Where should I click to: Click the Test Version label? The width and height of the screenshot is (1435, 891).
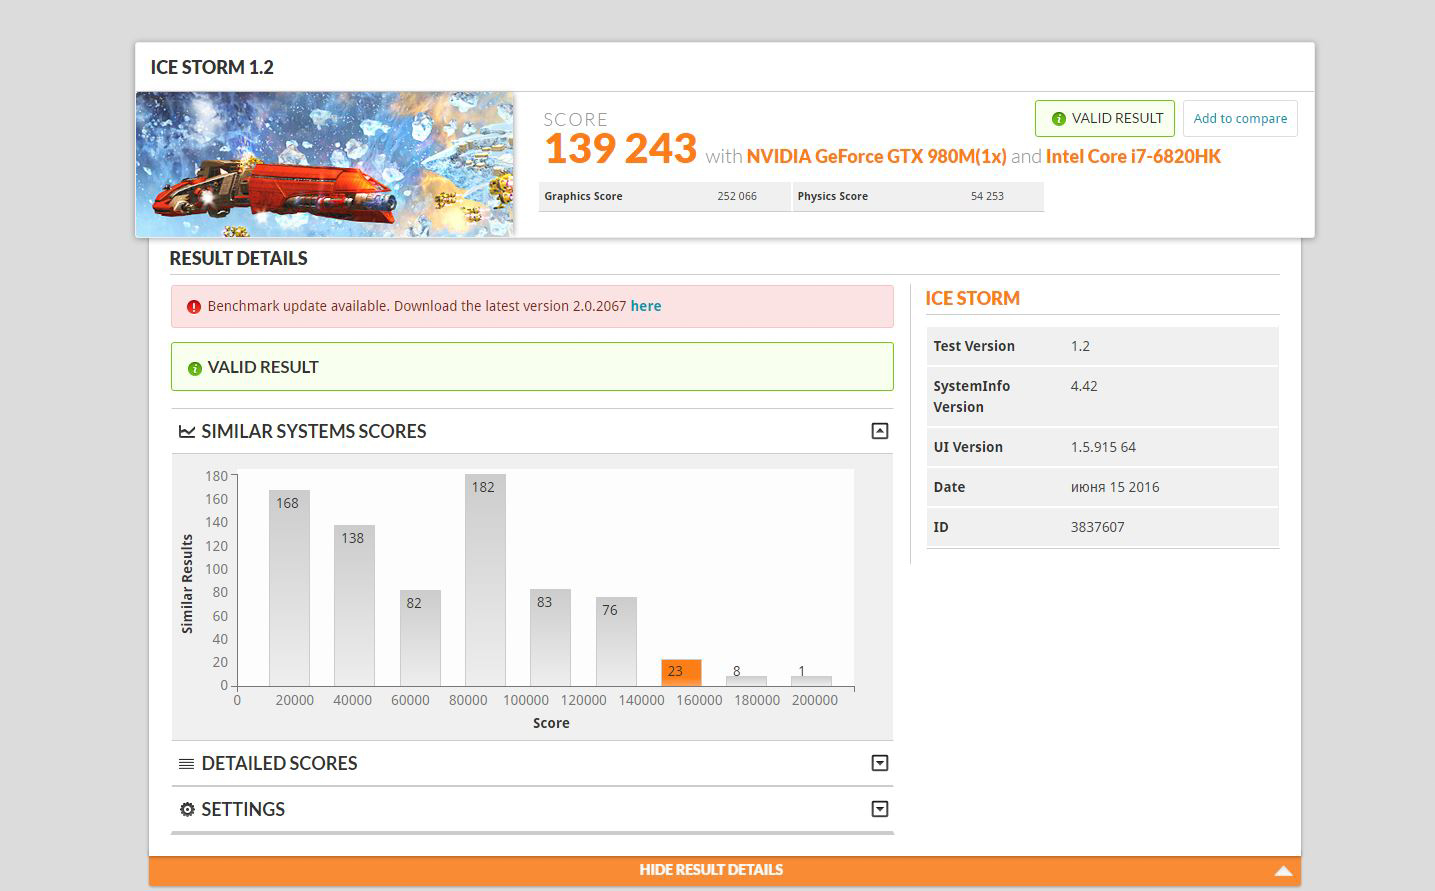point(974,346)
